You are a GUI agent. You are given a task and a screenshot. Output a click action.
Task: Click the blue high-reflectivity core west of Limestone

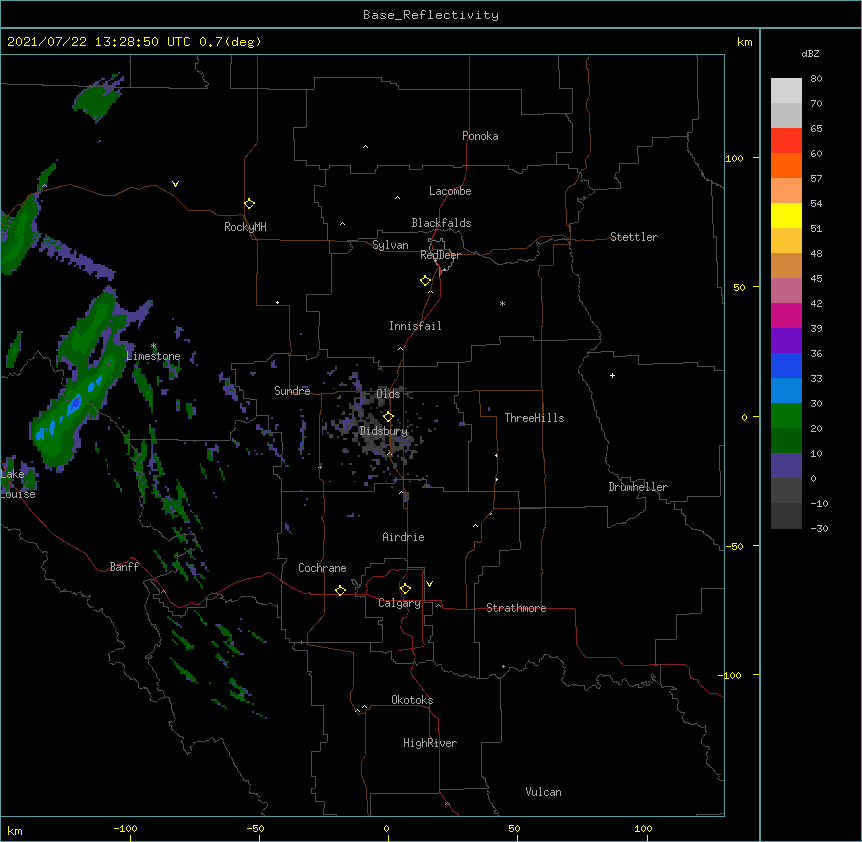[74, 406]
